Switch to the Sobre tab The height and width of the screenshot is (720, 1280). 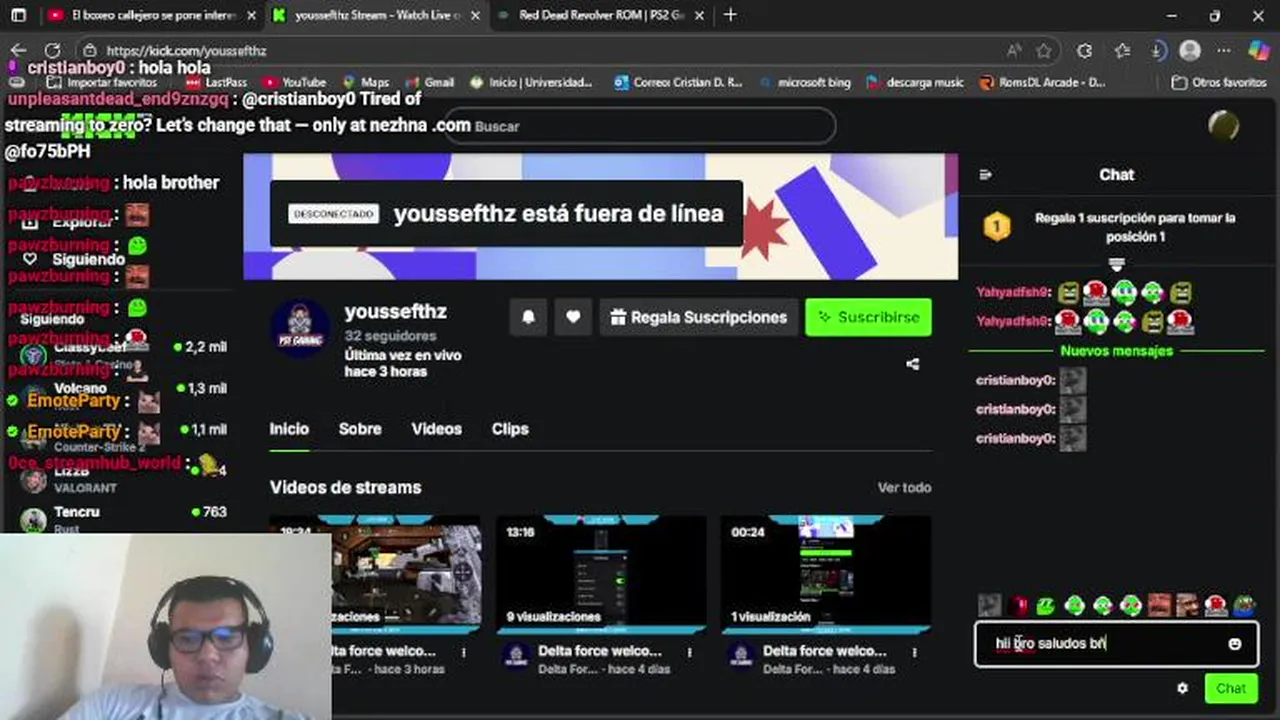(x=360, y=428)
